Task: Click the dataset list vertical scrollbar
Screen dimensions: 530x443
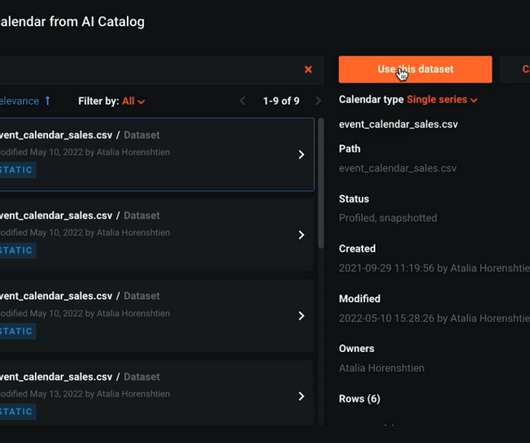Action: pos(321,183)
